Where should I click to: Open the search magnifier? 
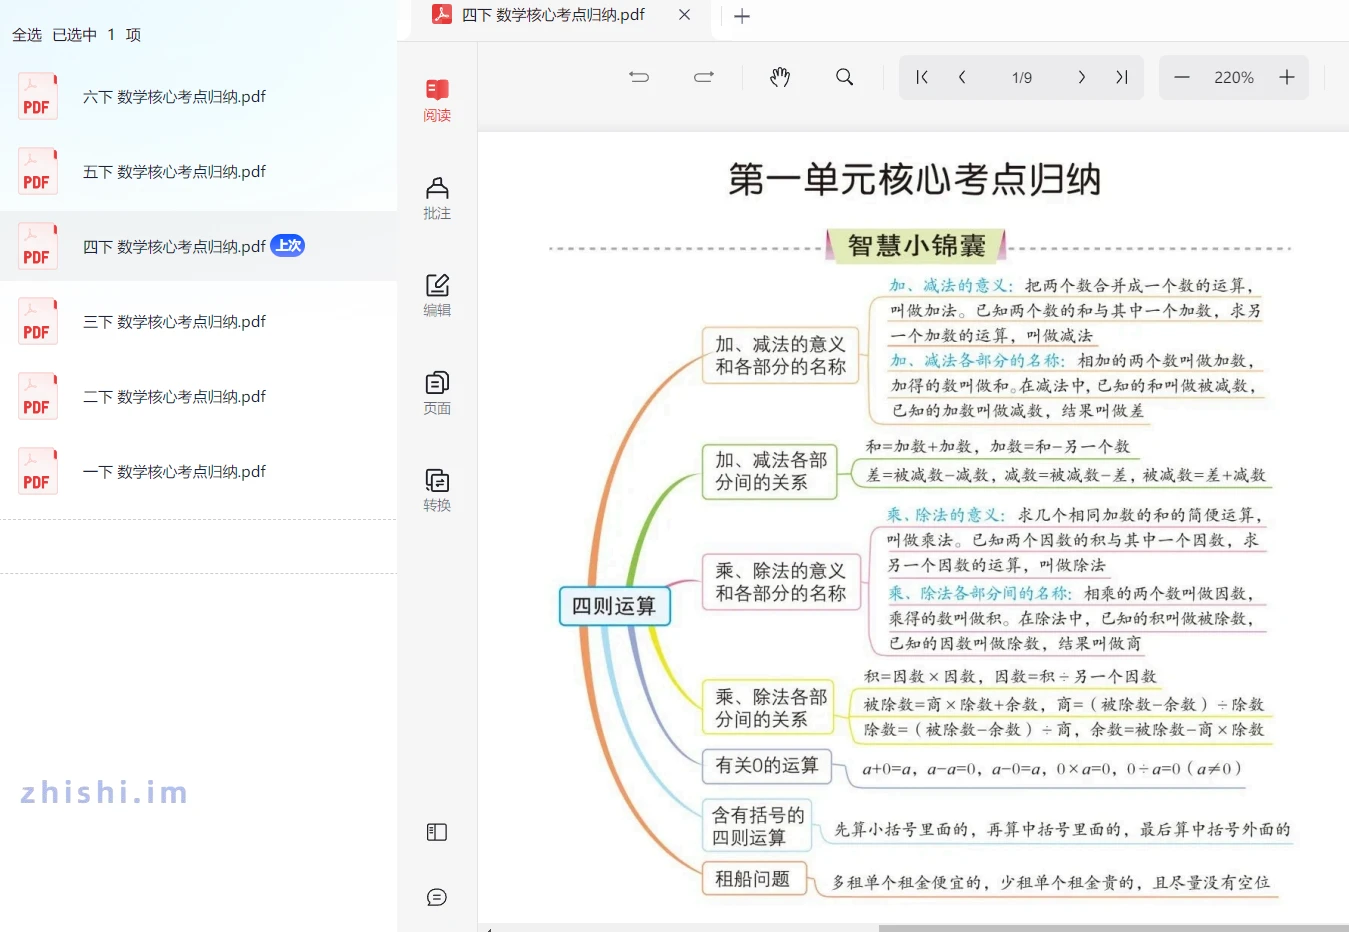tap(845, 77)
